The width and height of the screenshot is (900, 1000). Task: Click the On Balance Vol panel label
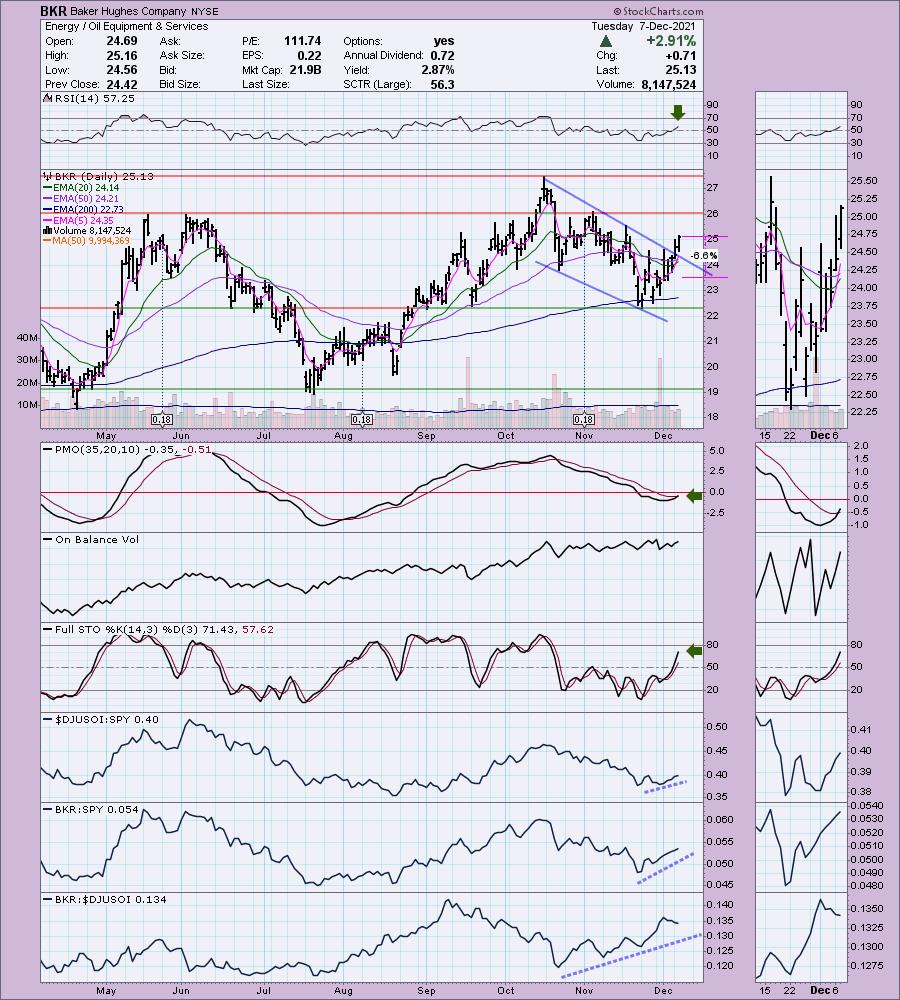[97, 539]
